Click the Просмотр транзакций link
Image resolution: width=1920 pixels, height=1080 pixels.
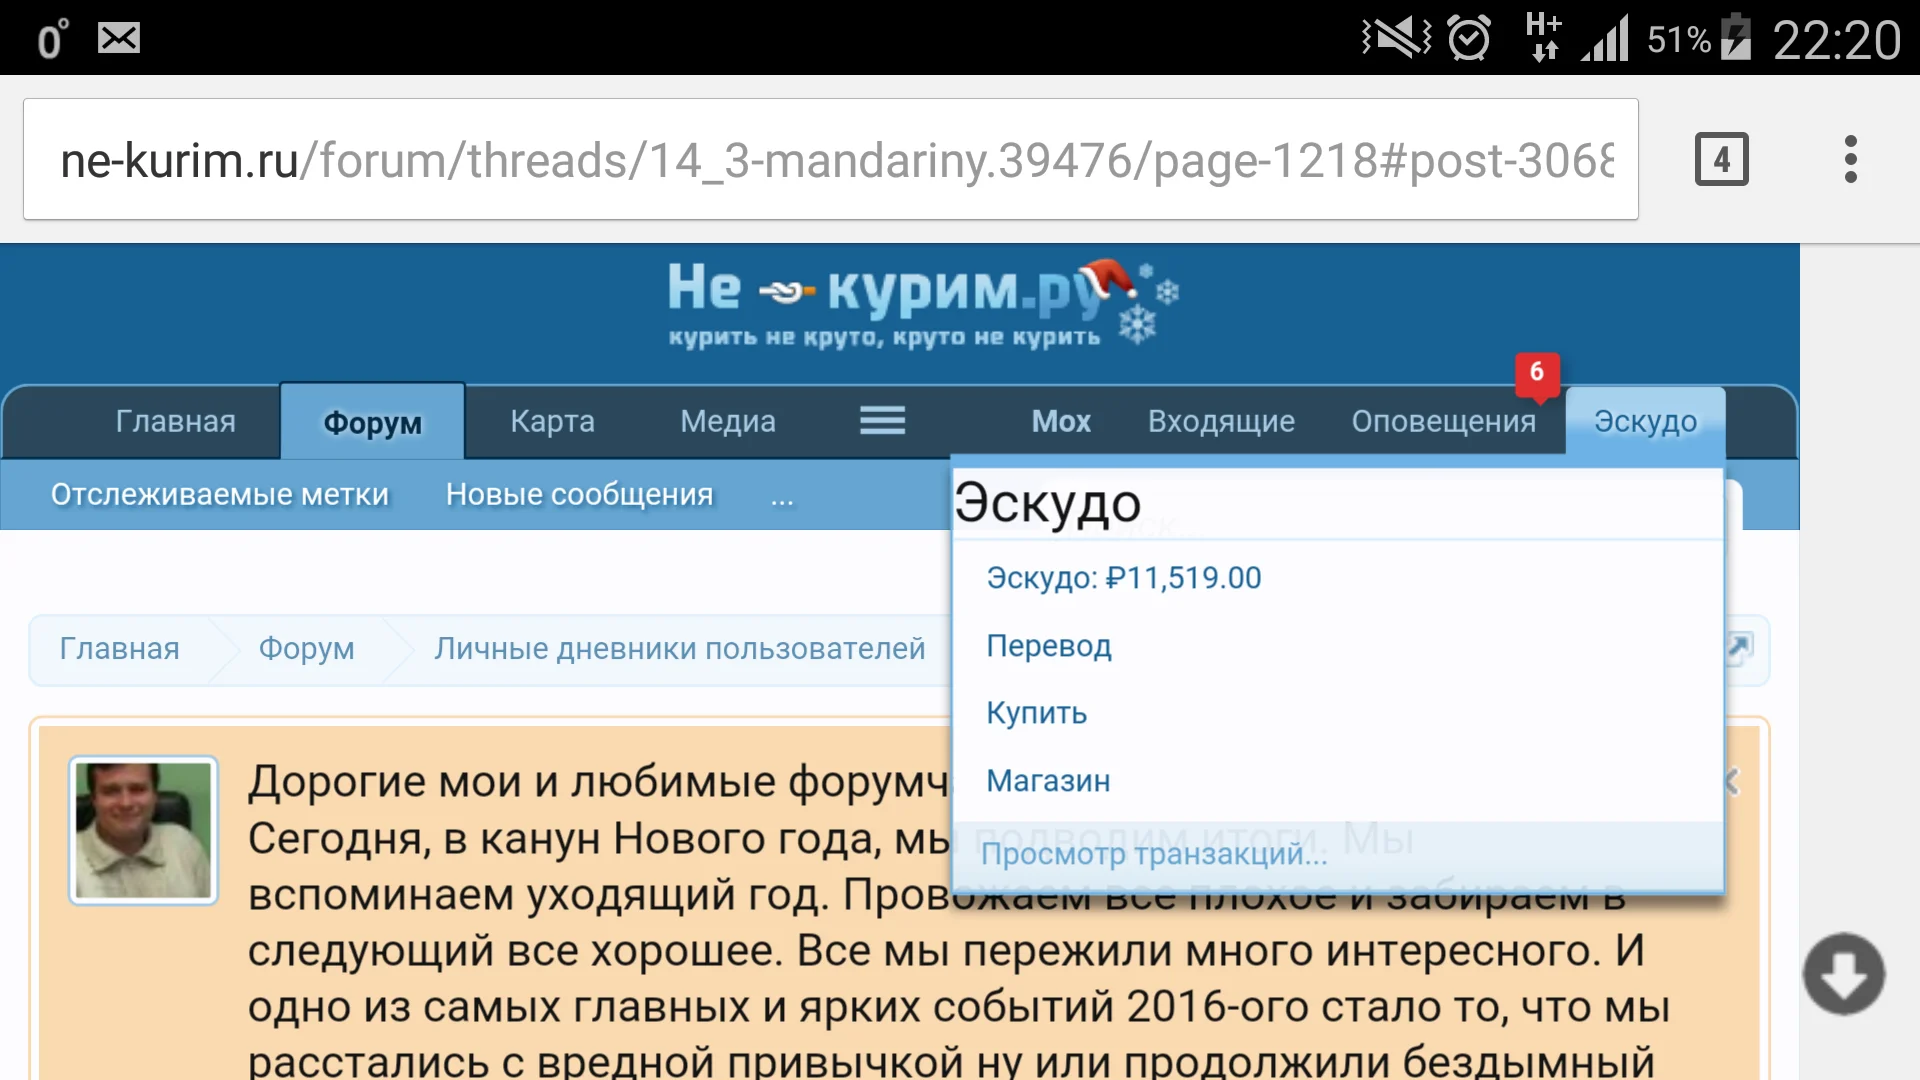click(x=1153, y=854)
